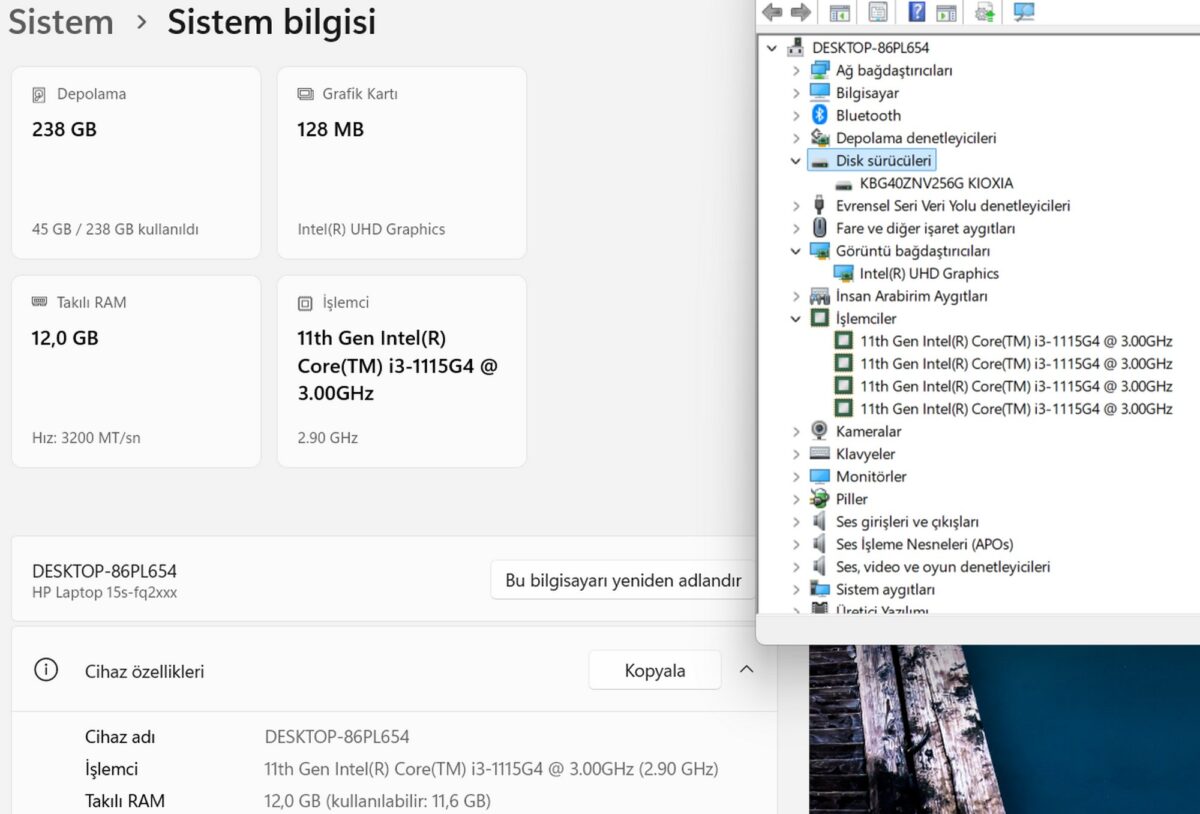Collapse the Cihaz özellikleri section chevron

[x=746, y=670]
